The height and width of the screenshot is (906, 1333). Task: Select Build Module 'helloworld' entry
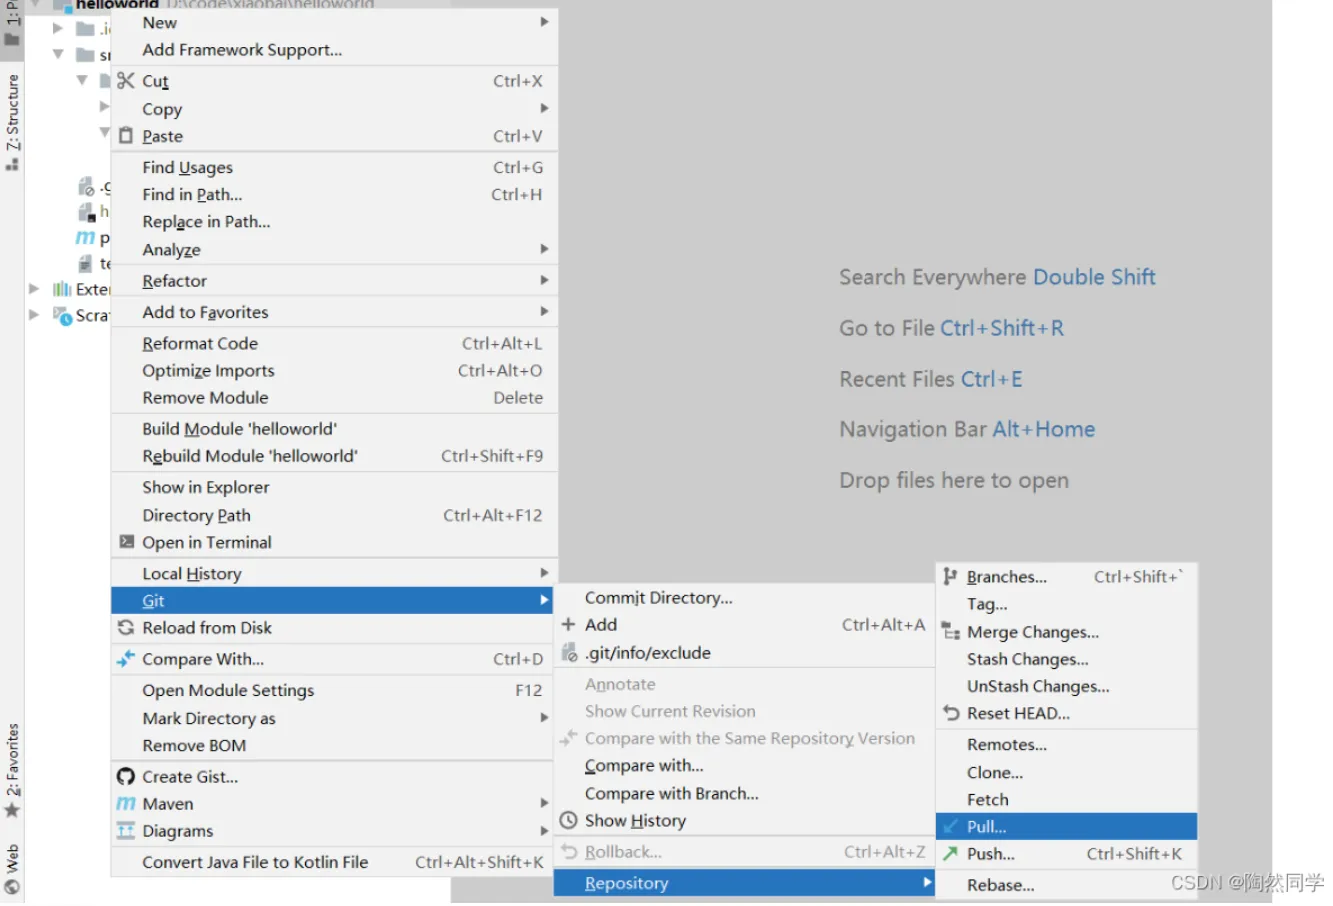click(334, 429)
